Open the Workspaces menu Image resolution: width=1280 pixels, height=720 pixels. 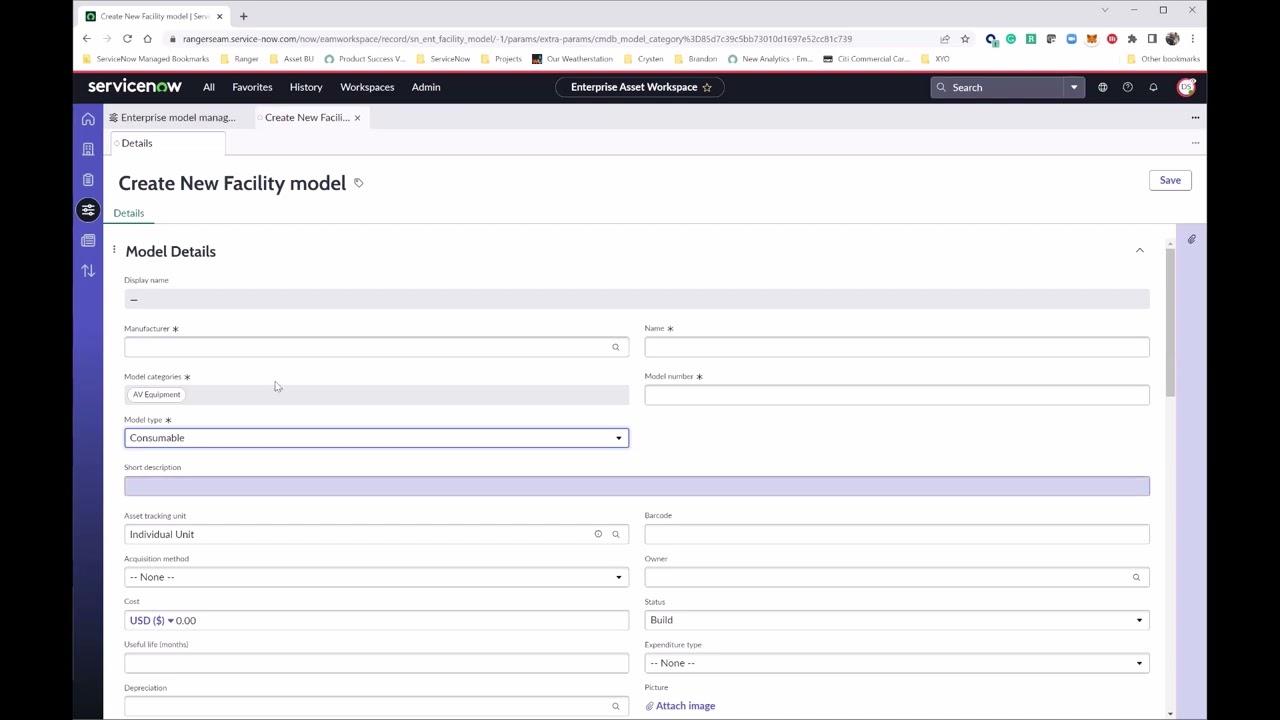coord(367,87)
